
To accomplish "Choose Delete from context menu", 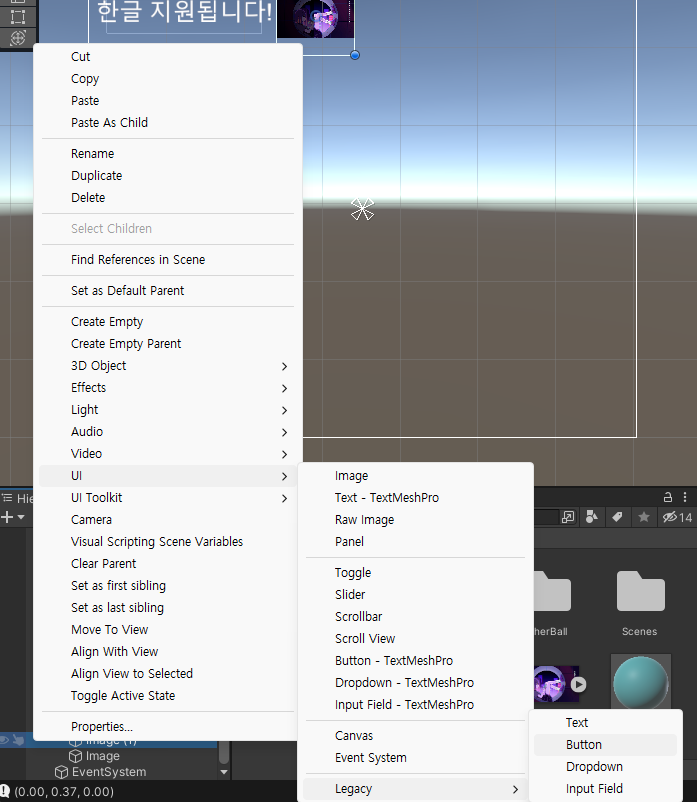I will 168,198.
